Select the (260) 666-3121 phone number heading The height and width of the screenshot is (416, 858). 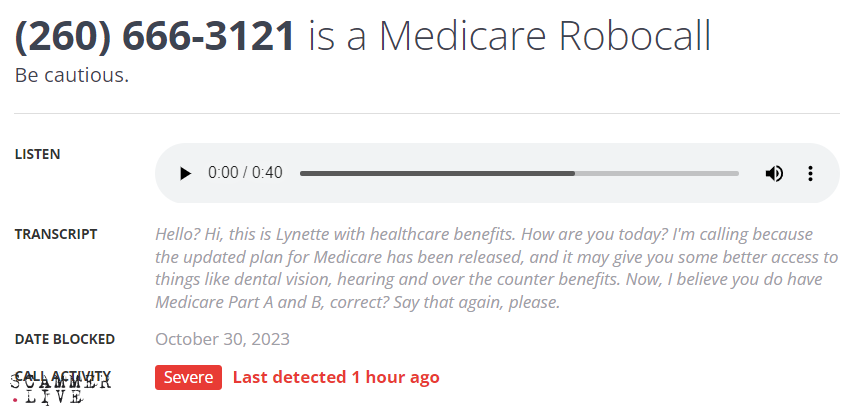coord(155,37)
